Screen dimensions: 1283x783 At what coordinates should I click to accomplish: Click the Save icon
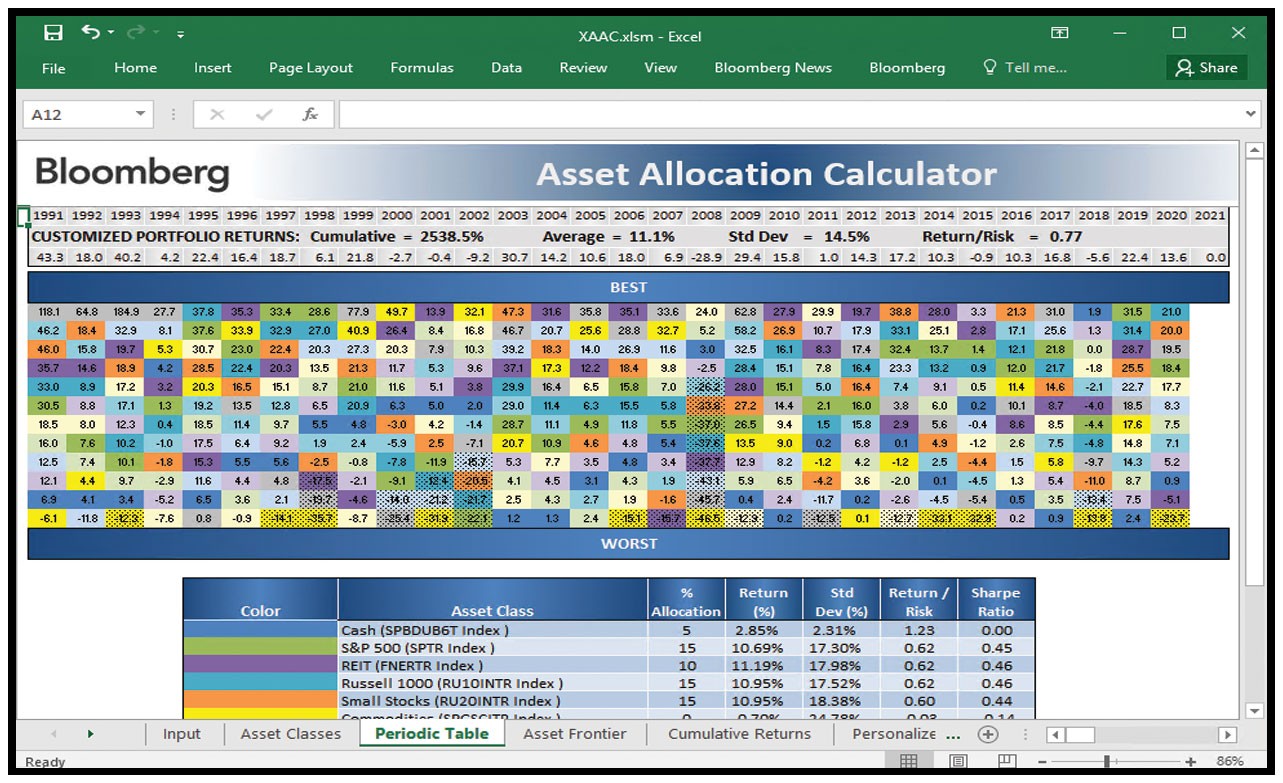(54, 33)
